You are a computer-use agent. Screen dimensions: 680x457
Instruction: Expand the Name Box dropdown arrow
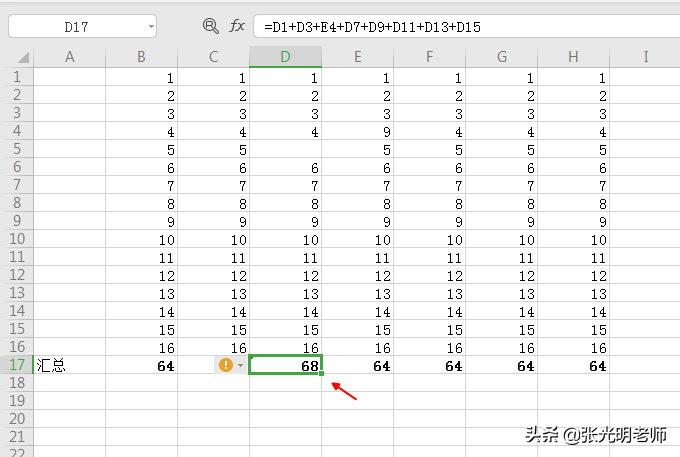click(x=151, y=27)
